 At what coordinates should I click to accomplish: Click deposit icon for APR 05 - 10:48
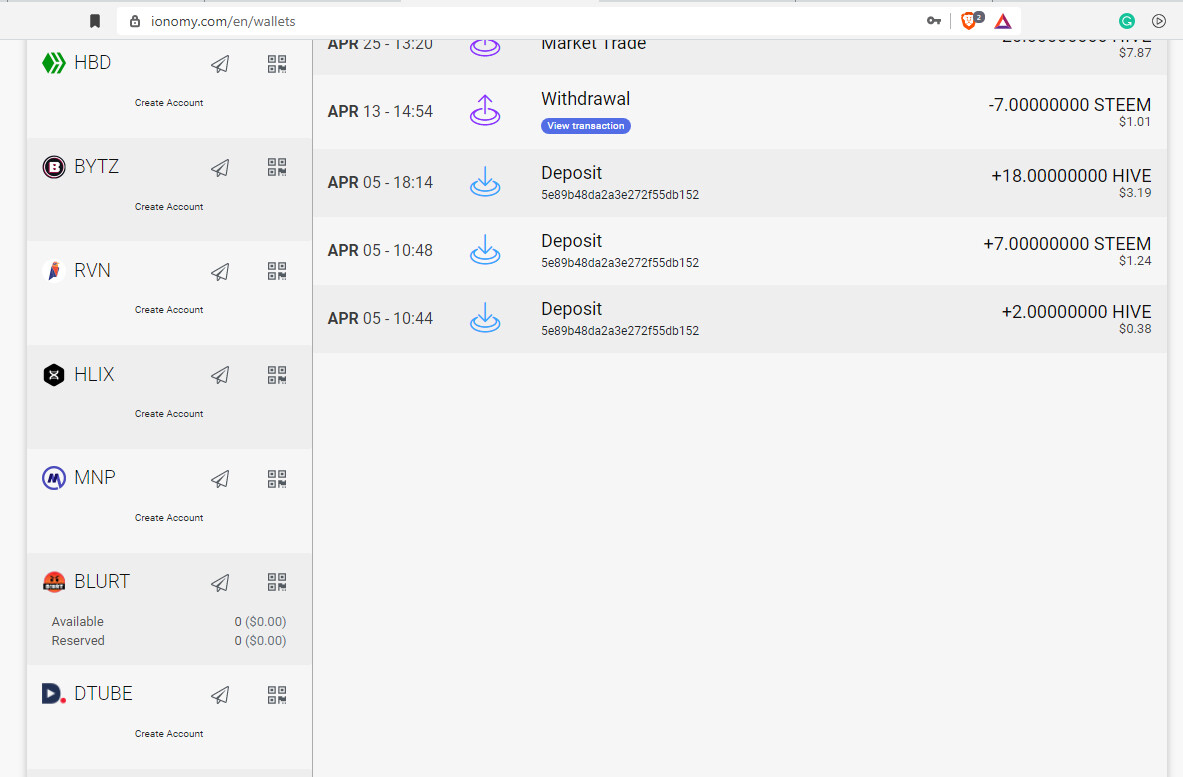pyautogui.click(x=485, y=250)
